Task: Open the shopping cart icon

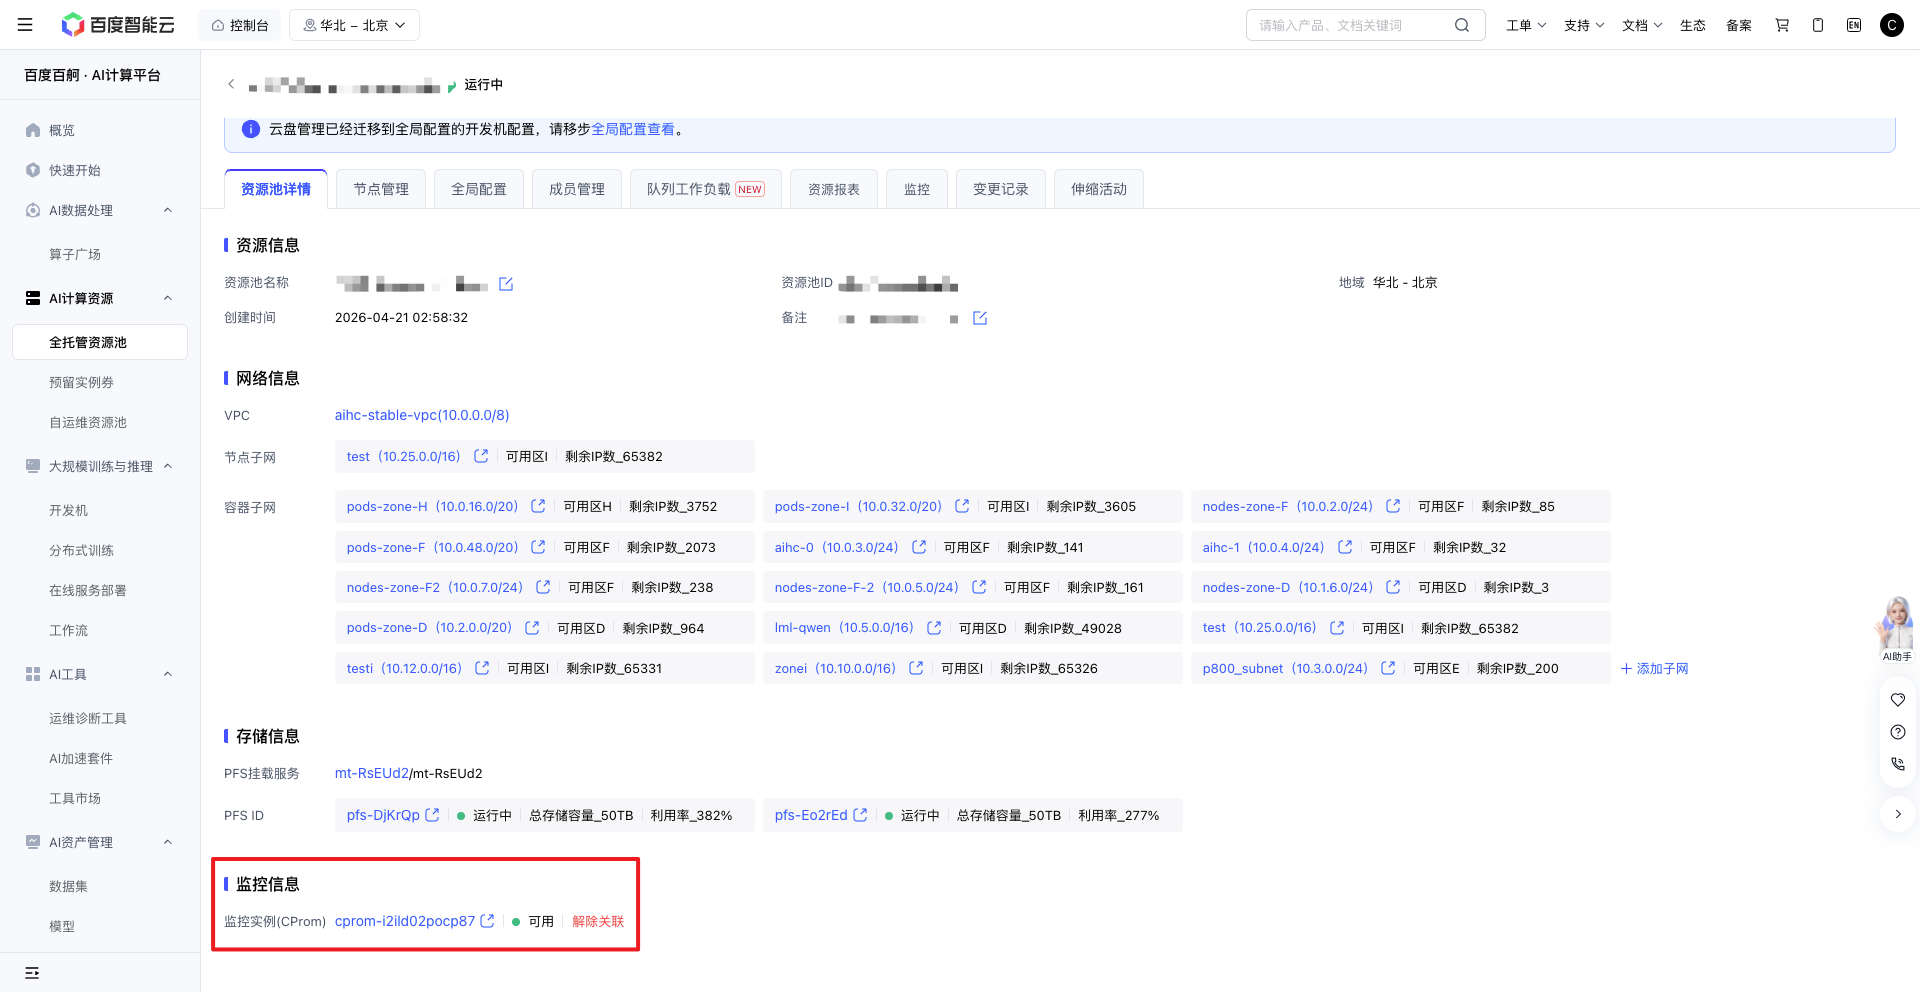Action: tap(1782, 25)
